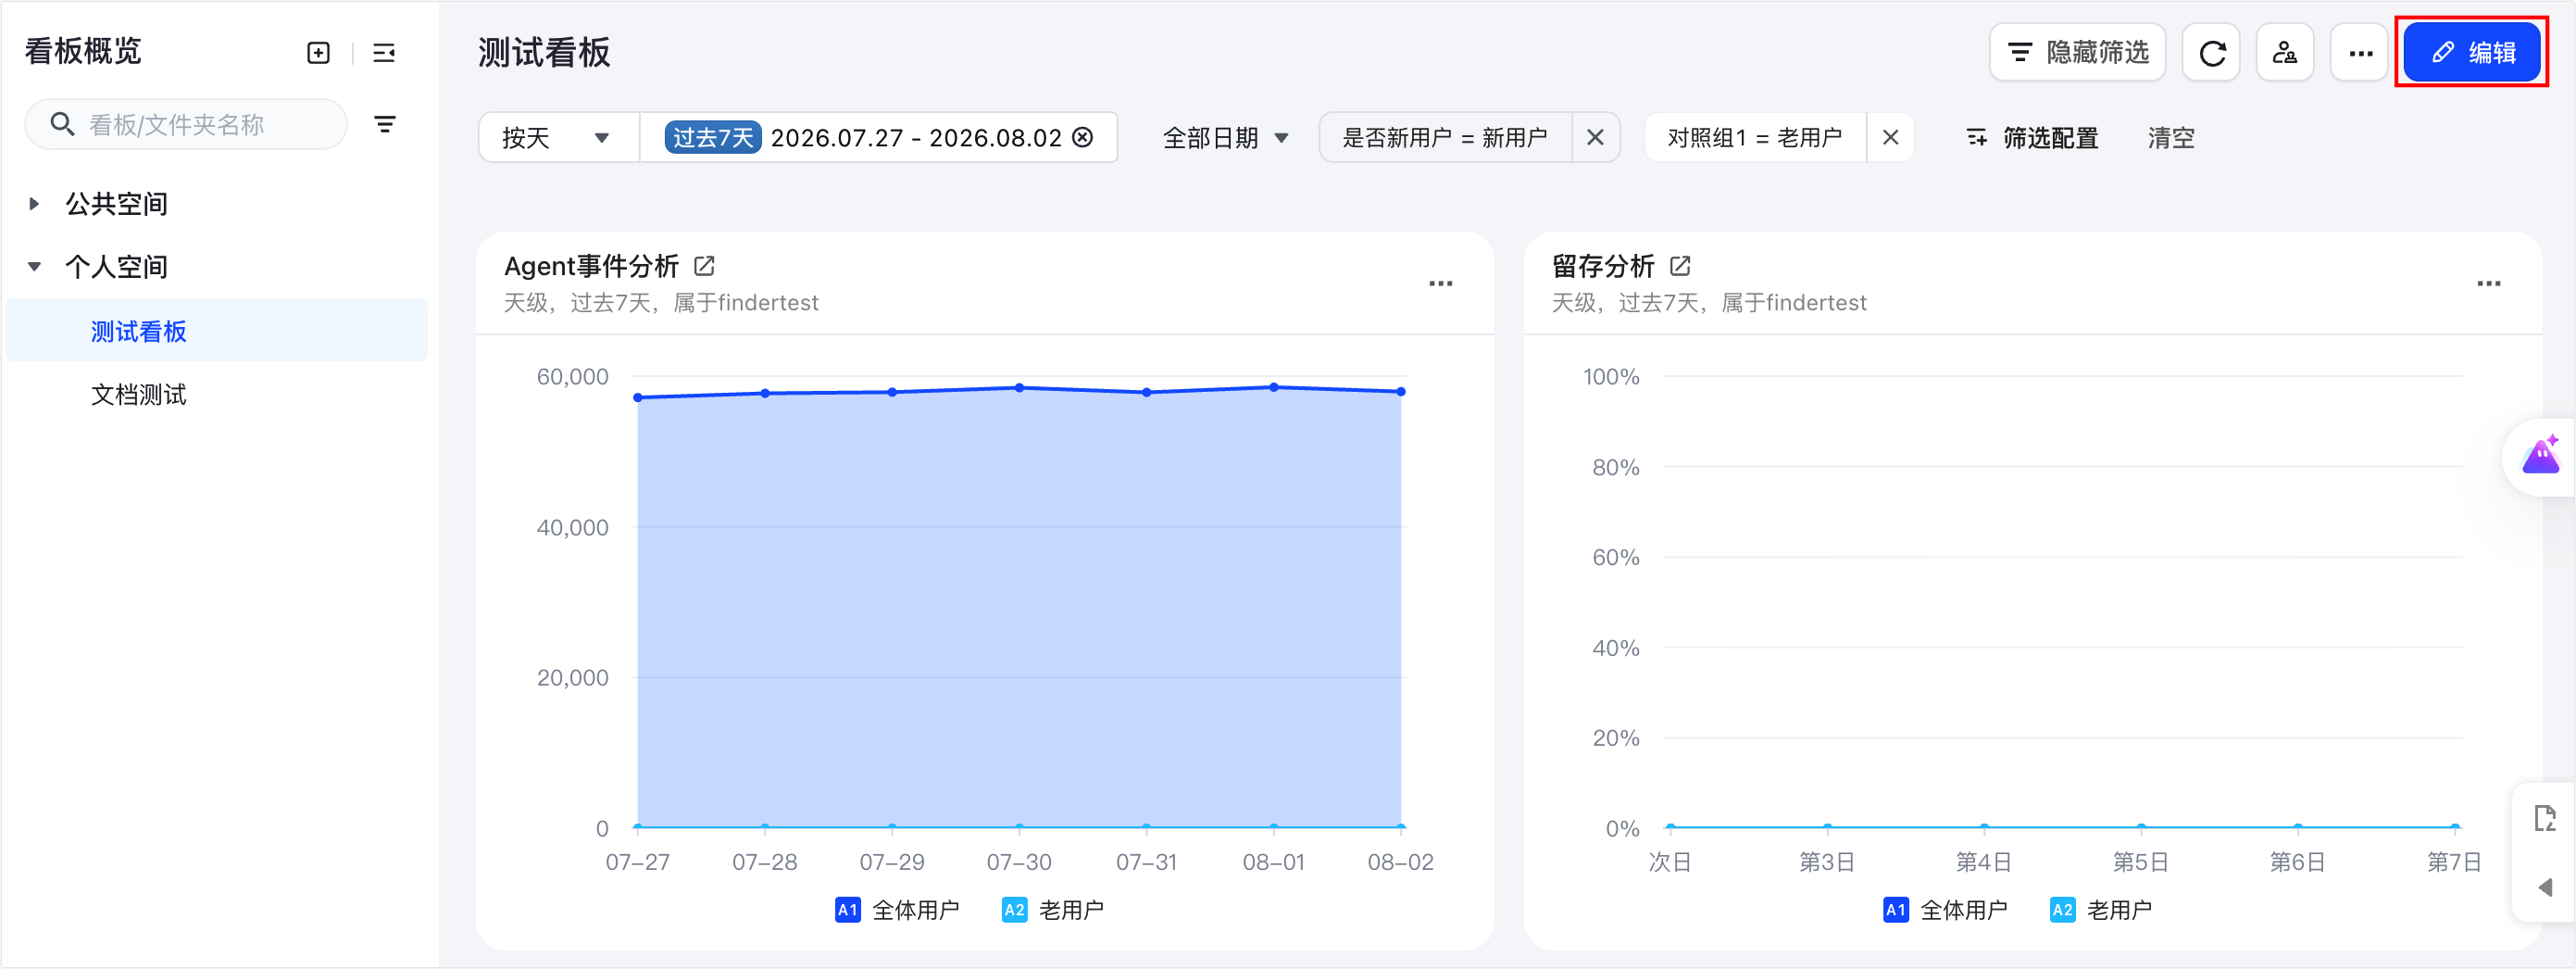Image resolution: width=2576 pixels, height=969 pixels.
Task: Open 留存分析 external link icon
Action: point(1681,266)
